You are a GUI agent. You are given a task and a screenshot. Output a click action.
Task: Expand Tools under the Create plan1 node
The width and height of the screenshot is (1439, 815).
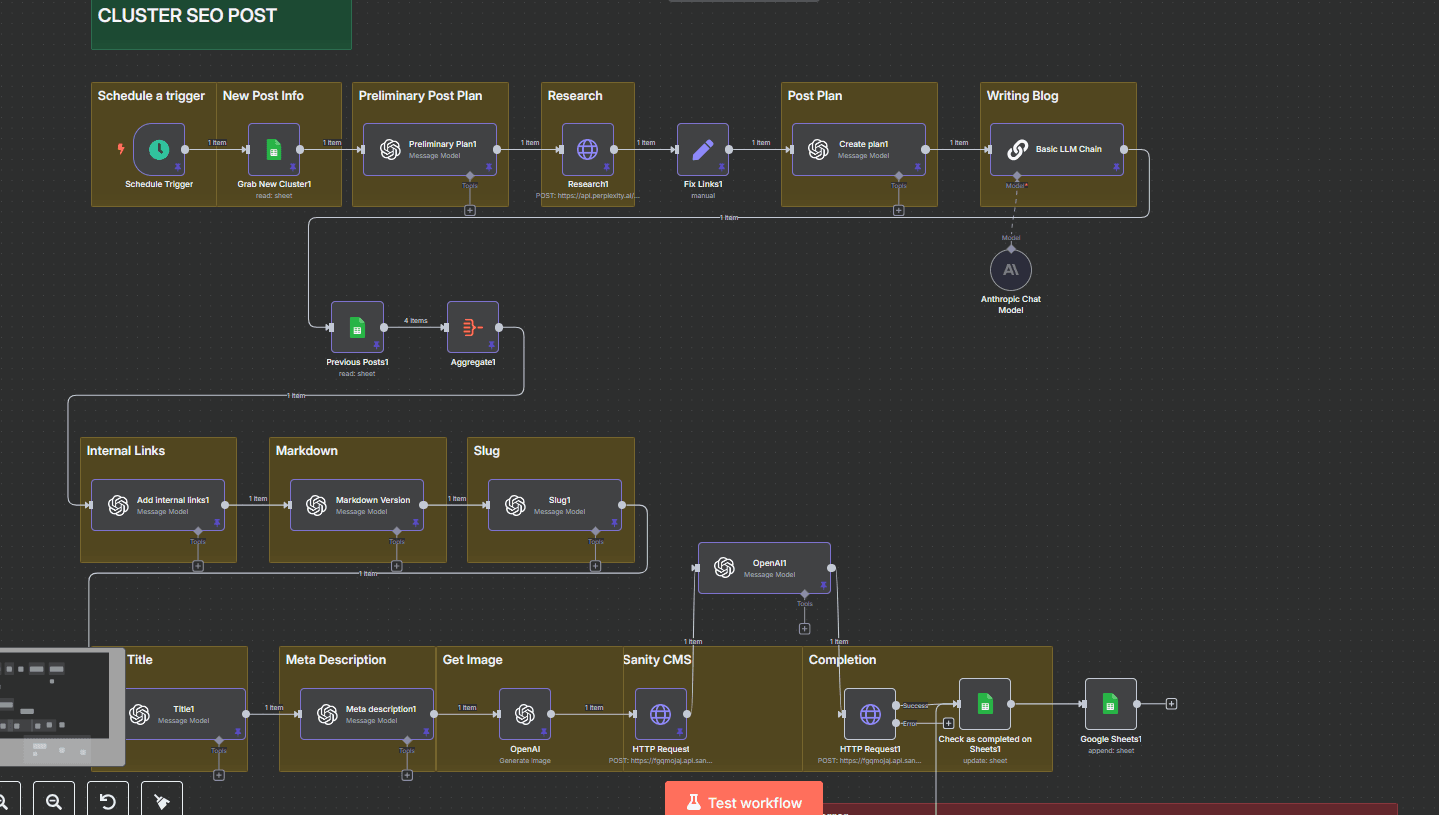(x=898, y=210)
